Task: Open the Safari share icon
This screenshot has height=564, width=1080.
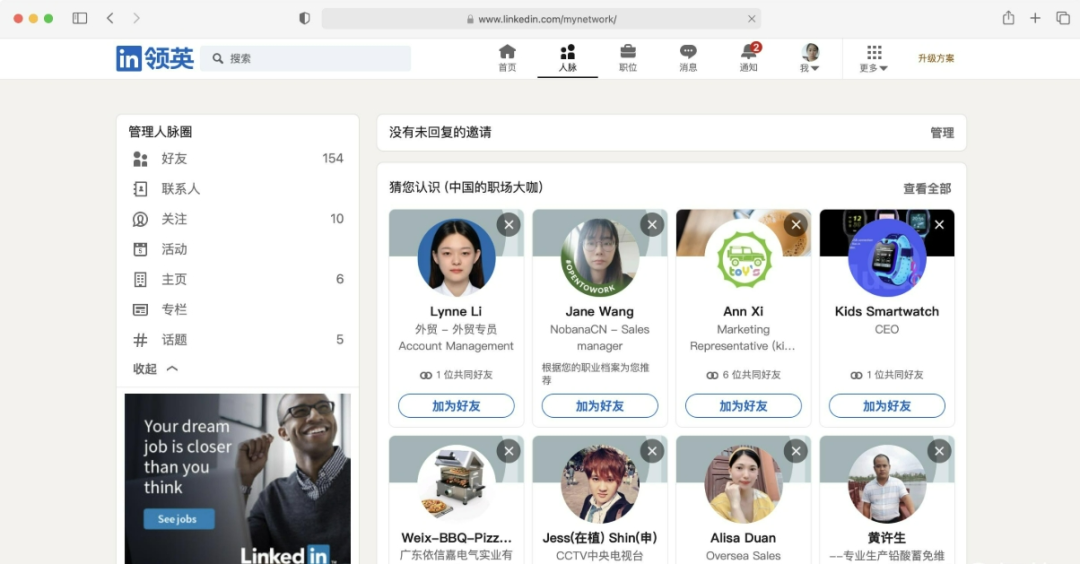Action: pyautogui.click(x=1008, y=18)
